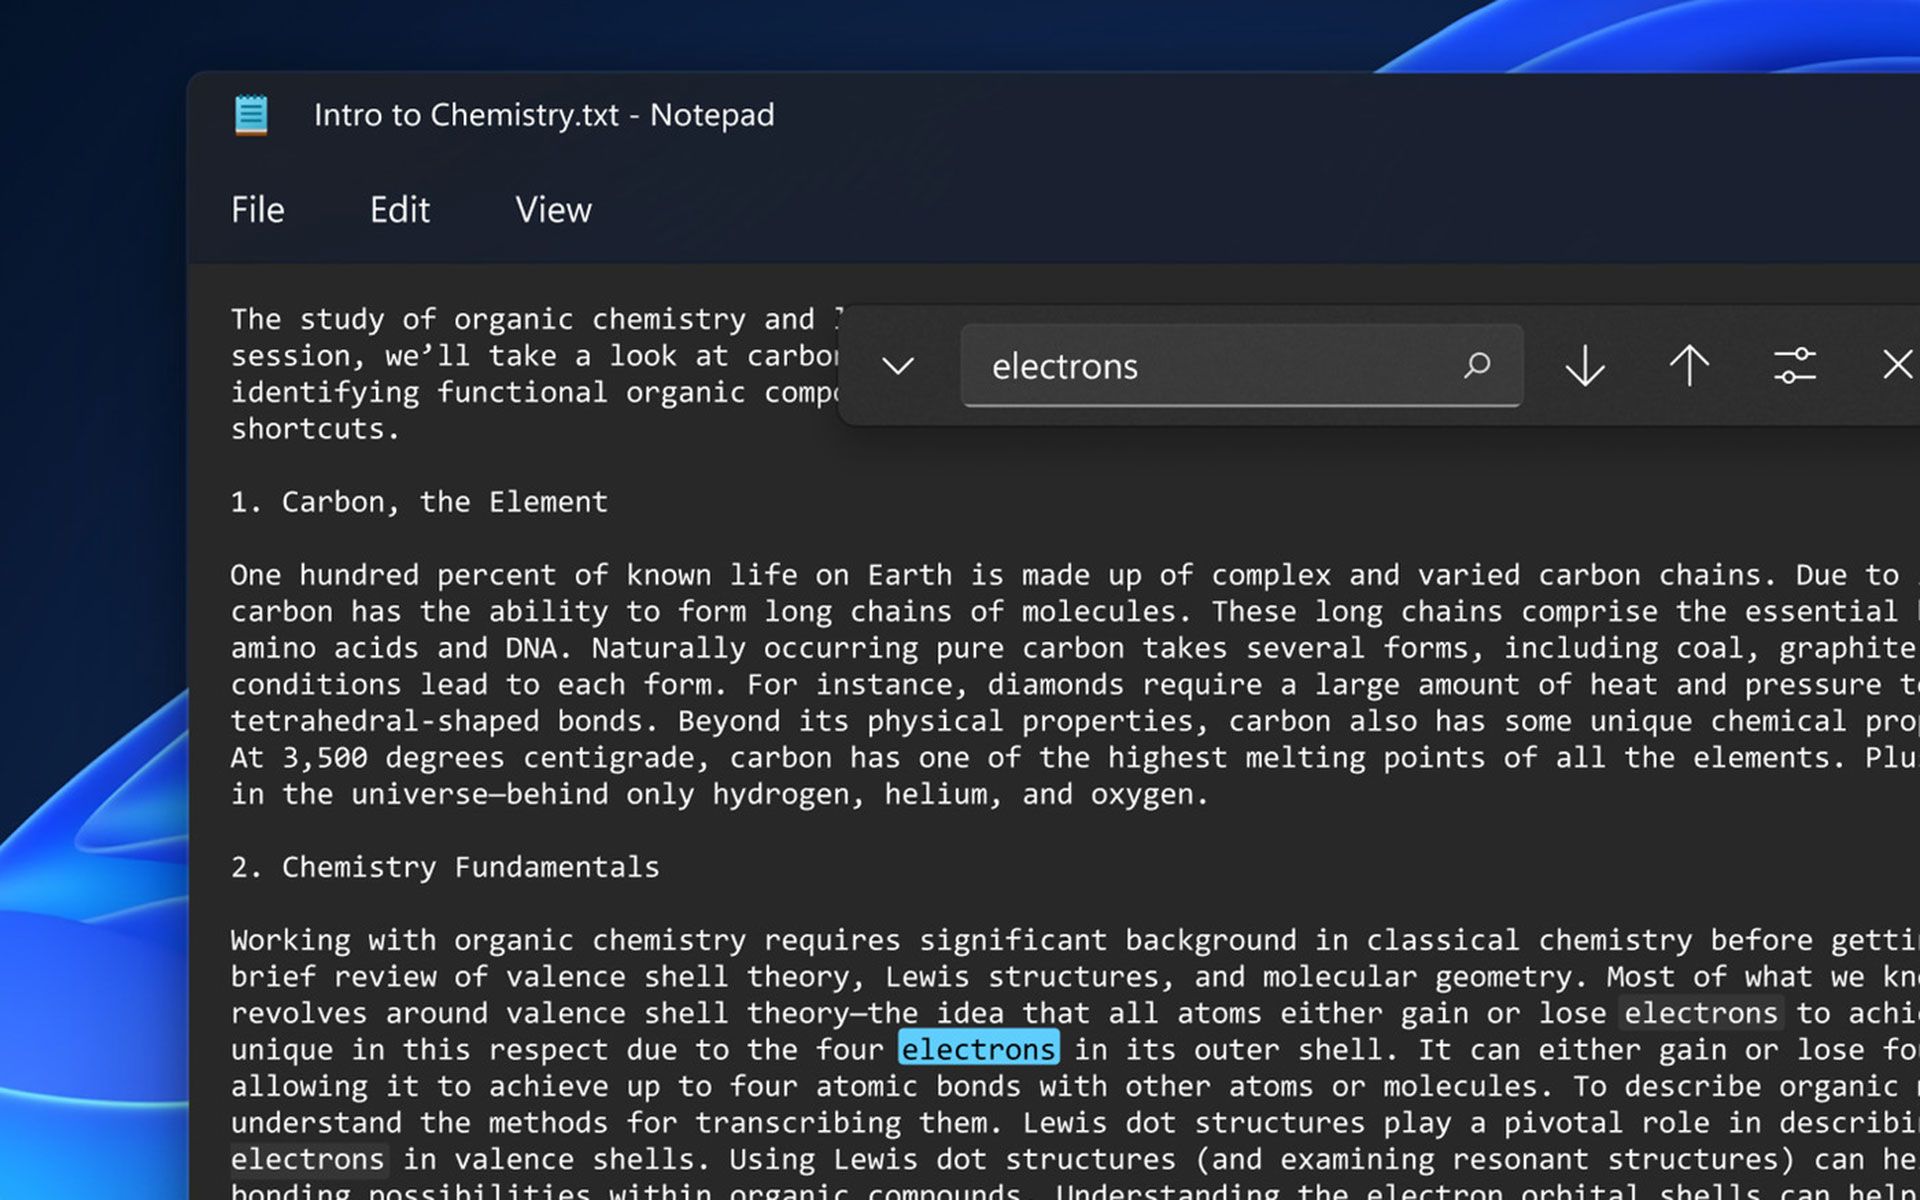Click the text 'One hundred percent' line start

click(325, 575)
